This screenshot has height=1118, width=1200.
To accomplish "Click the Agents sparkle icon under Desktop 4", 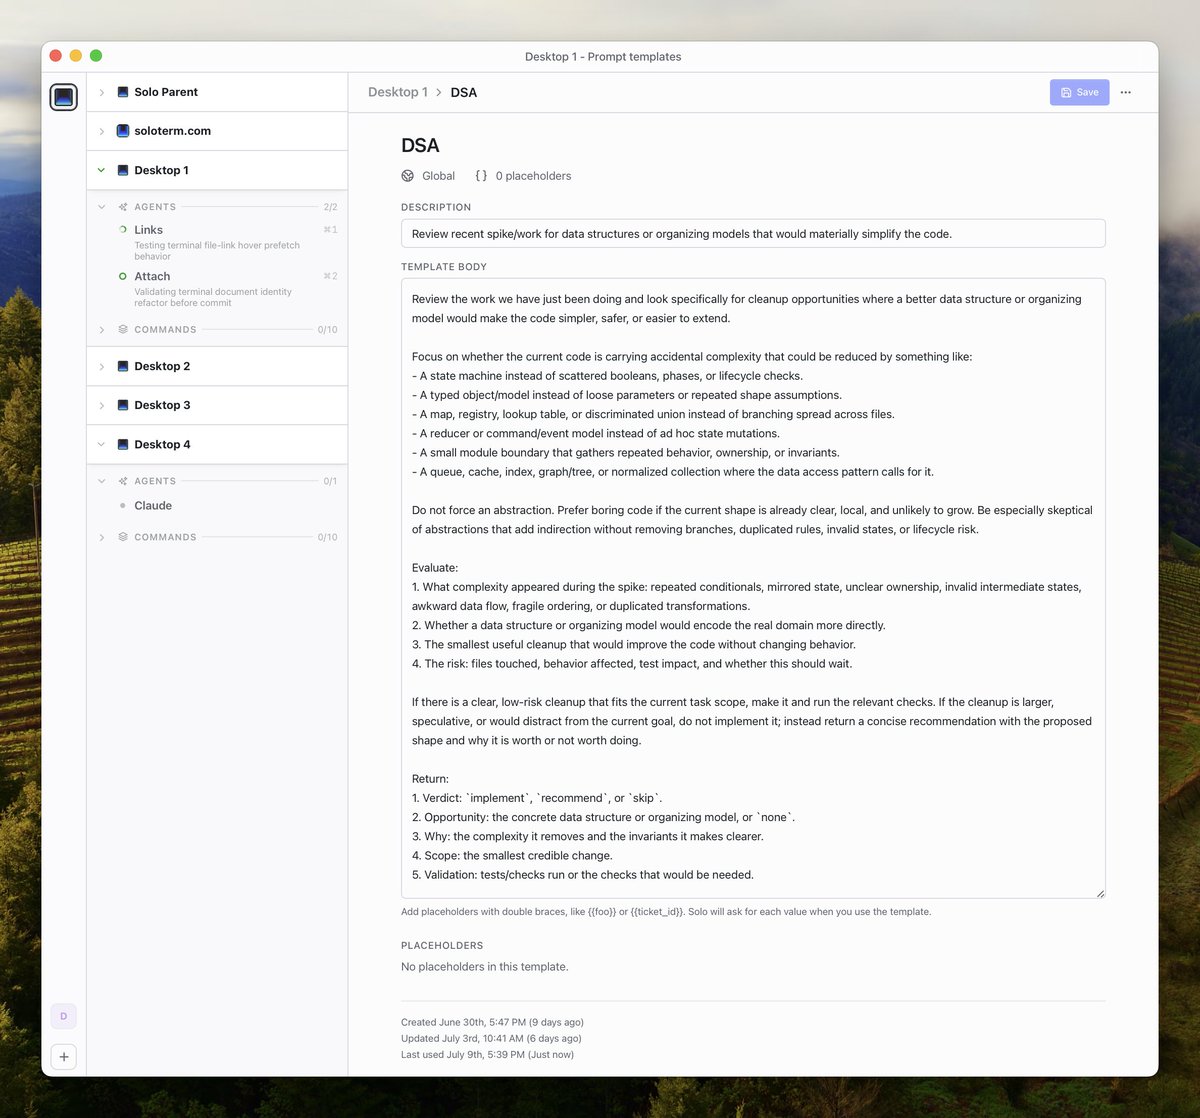I will tap(123, 481).
